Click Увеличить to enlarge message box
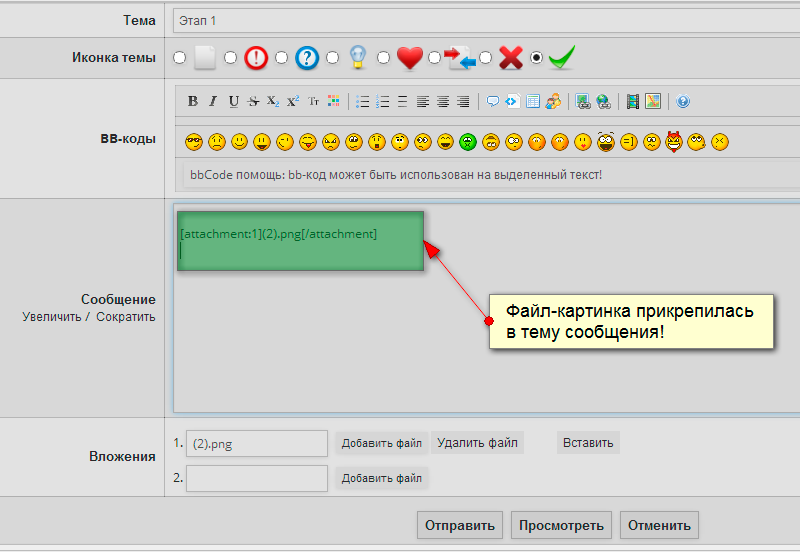This screenshot has width=800, height=552. [x=52, y=317]
